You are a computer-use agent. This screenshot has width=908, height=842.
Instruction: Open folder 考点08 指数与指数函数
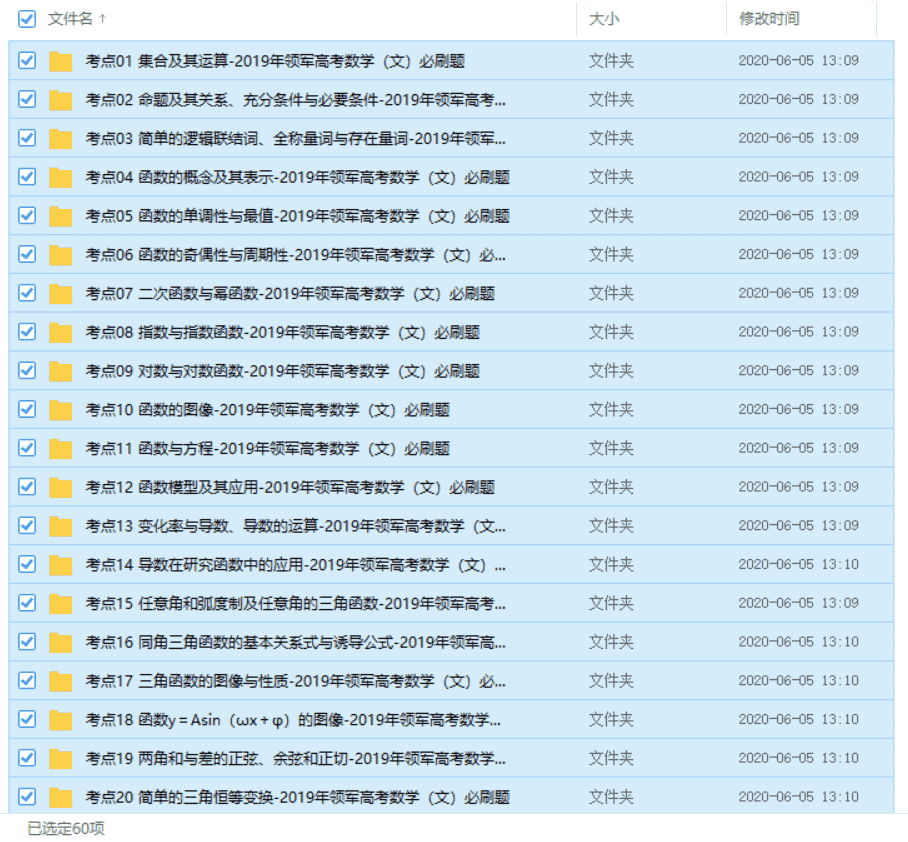coord(282,333)
